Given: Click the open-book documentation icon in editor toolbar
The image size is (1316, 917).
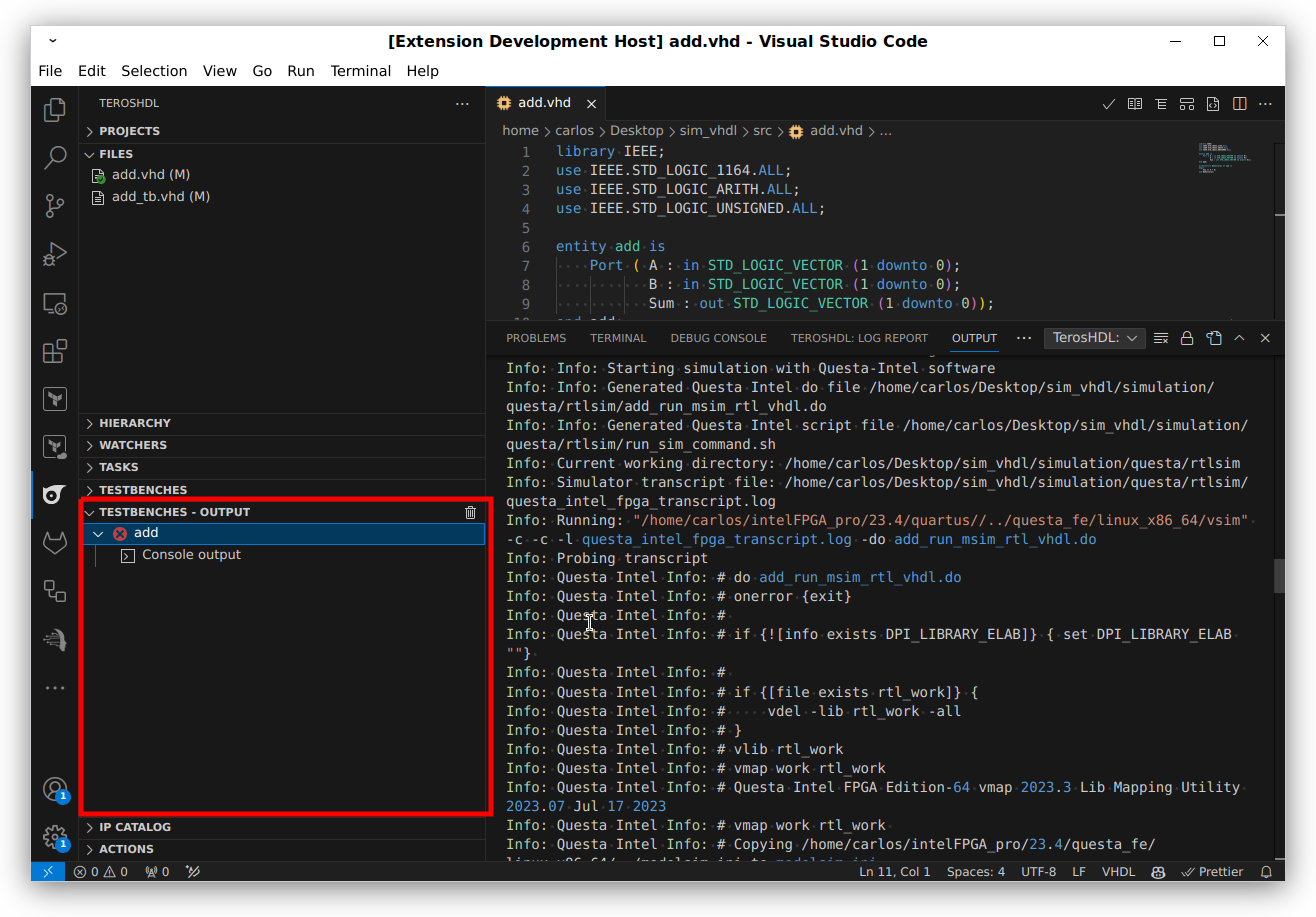Looking at the screenshot, I should [1135, 103].
